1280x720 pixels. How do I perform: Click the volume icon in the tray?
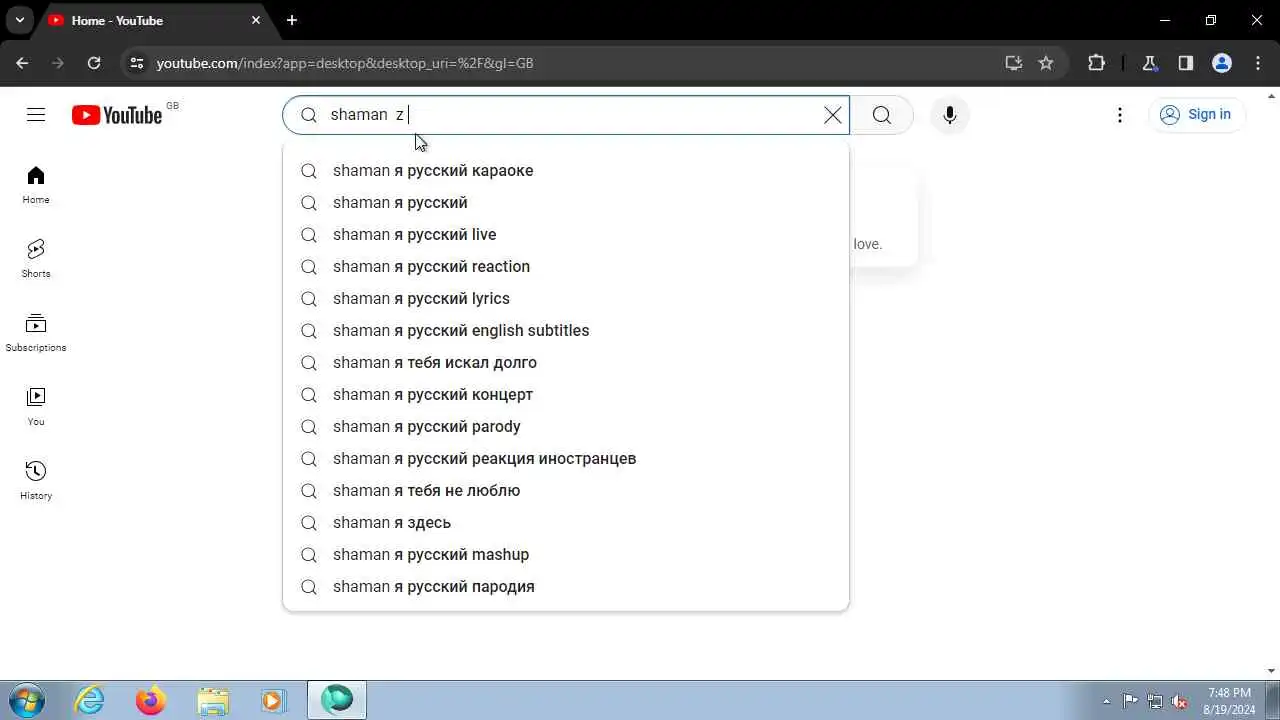click(1180, 701)
